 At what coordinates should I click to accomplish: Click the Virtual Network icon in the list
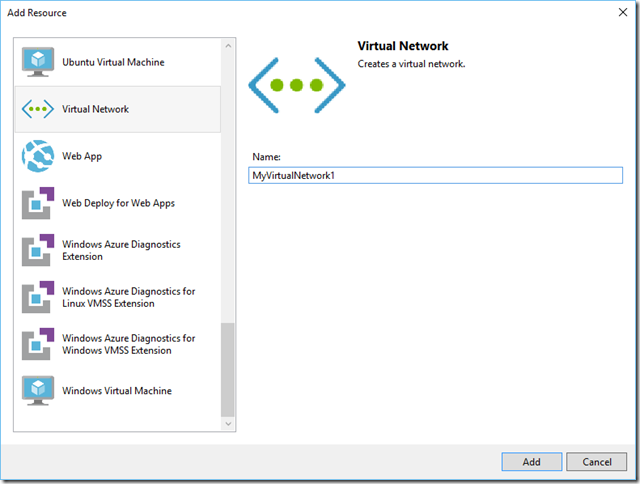(38, 109)
